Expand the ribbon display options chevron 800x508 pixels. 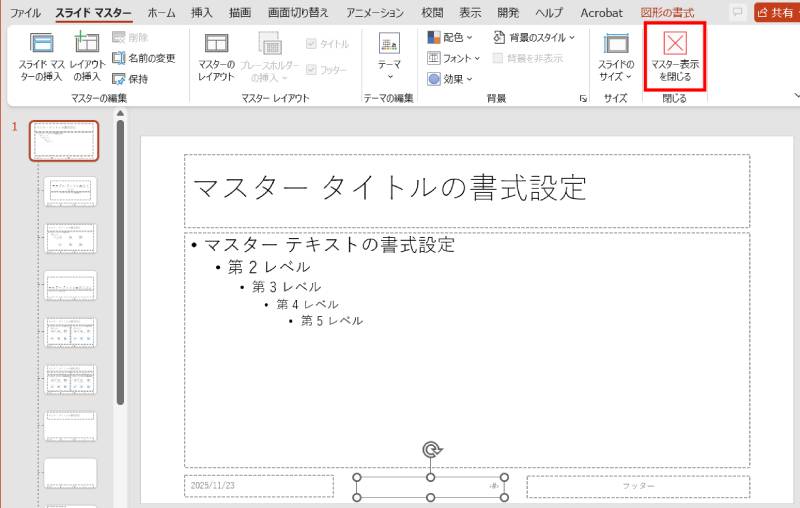click(x=796, y=95)
